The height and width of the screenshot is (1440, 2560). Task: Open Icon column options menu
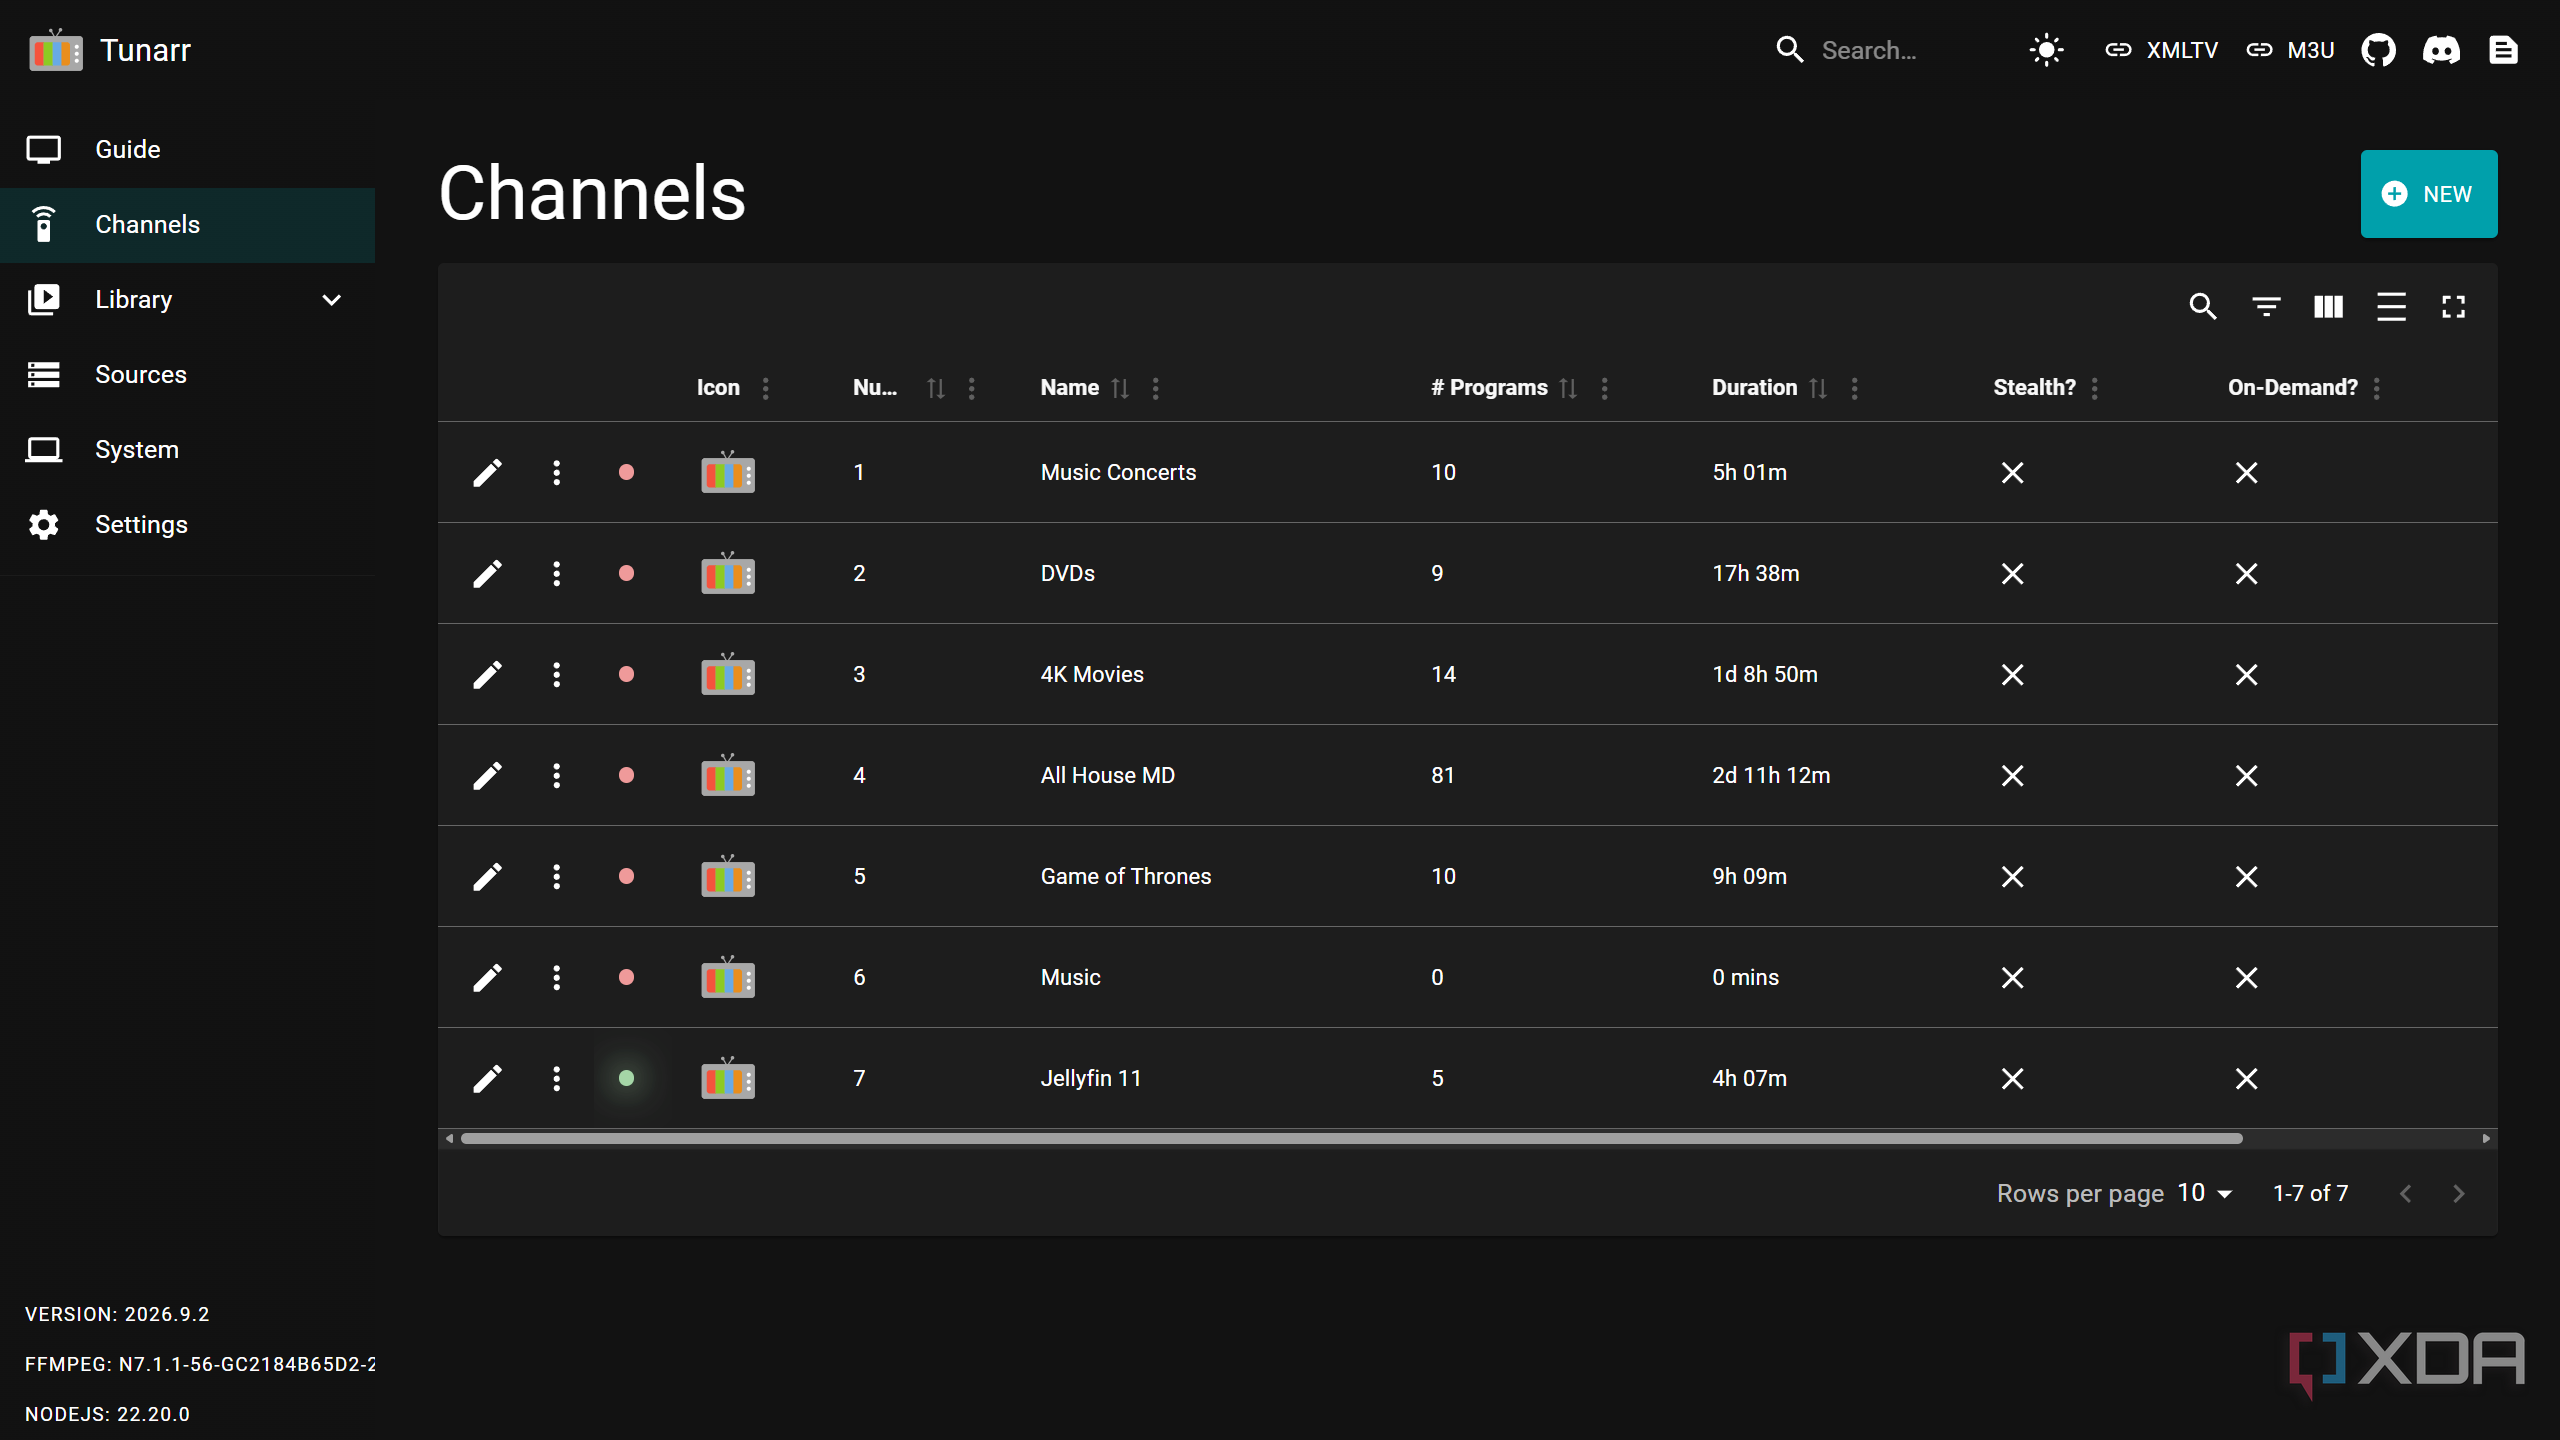(x=766, y=388)
